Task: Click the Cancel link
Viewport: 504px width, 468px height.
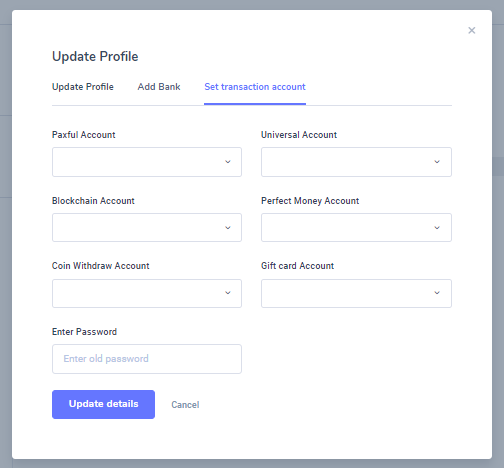Action: click(185, 405)
